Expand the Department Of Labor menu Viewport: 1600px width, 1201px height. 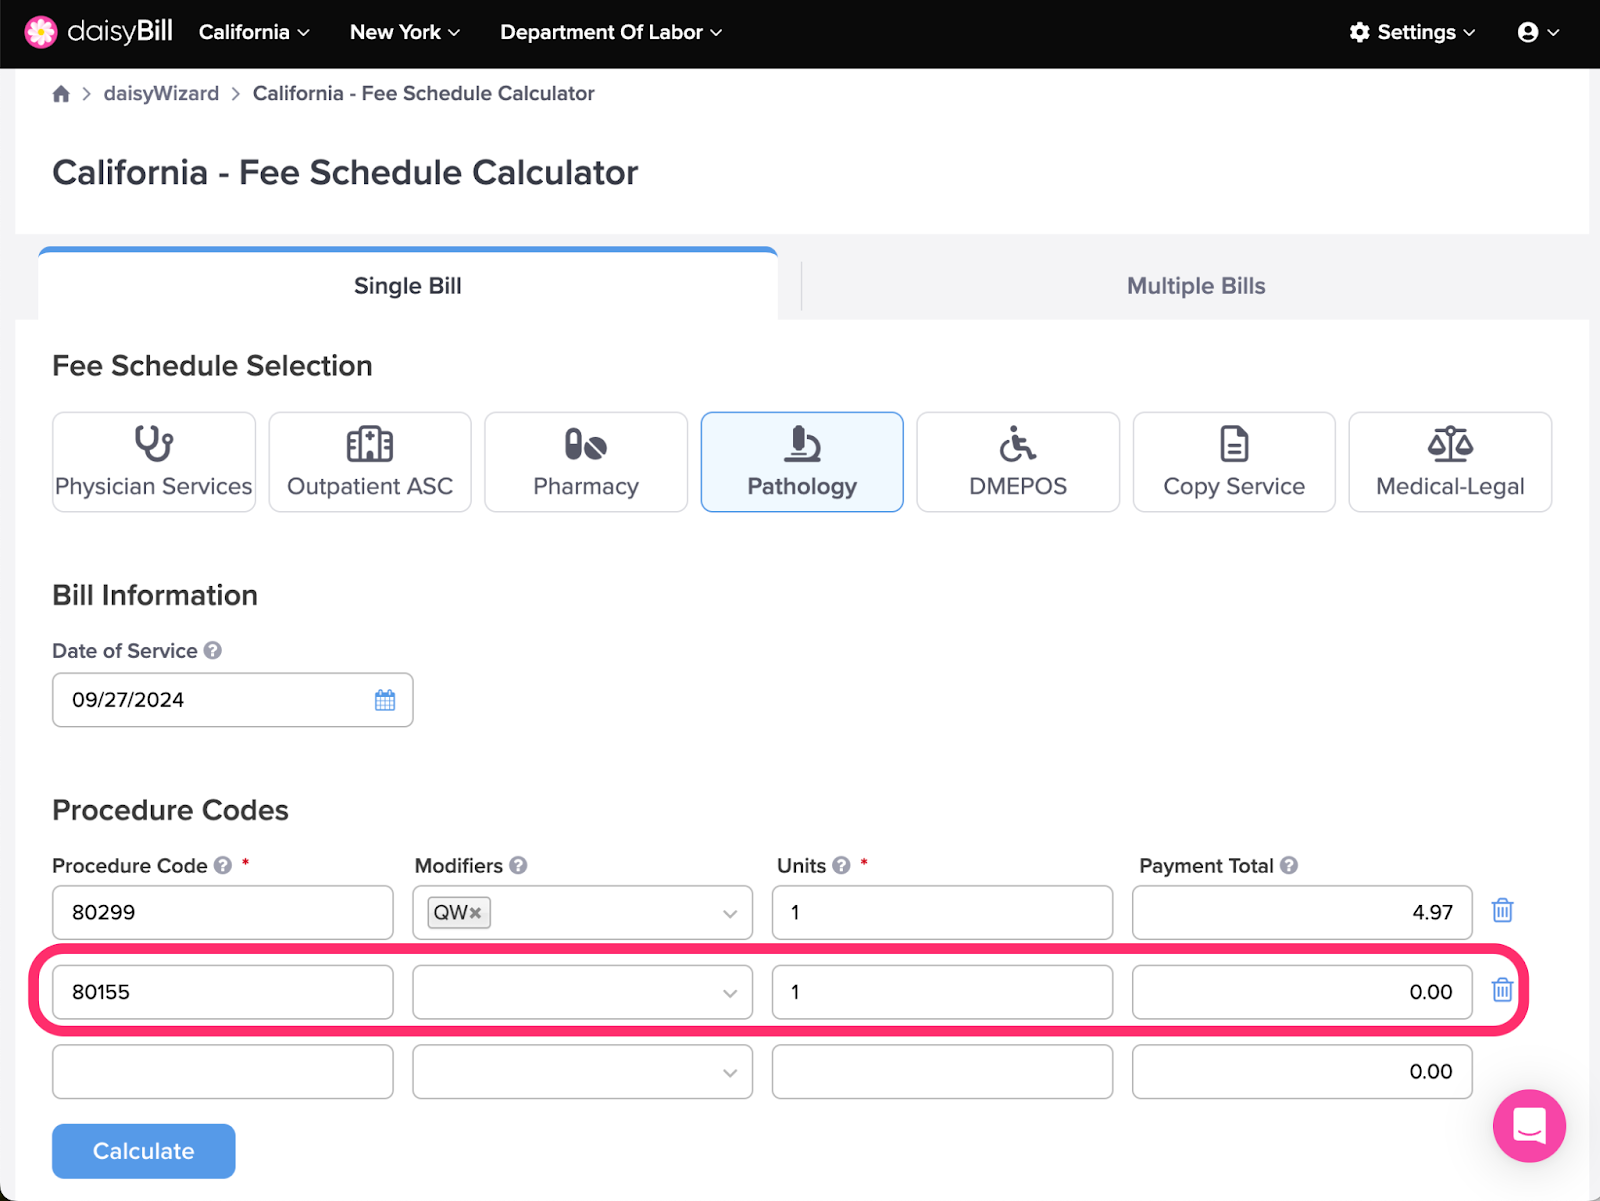pos(611,32)
